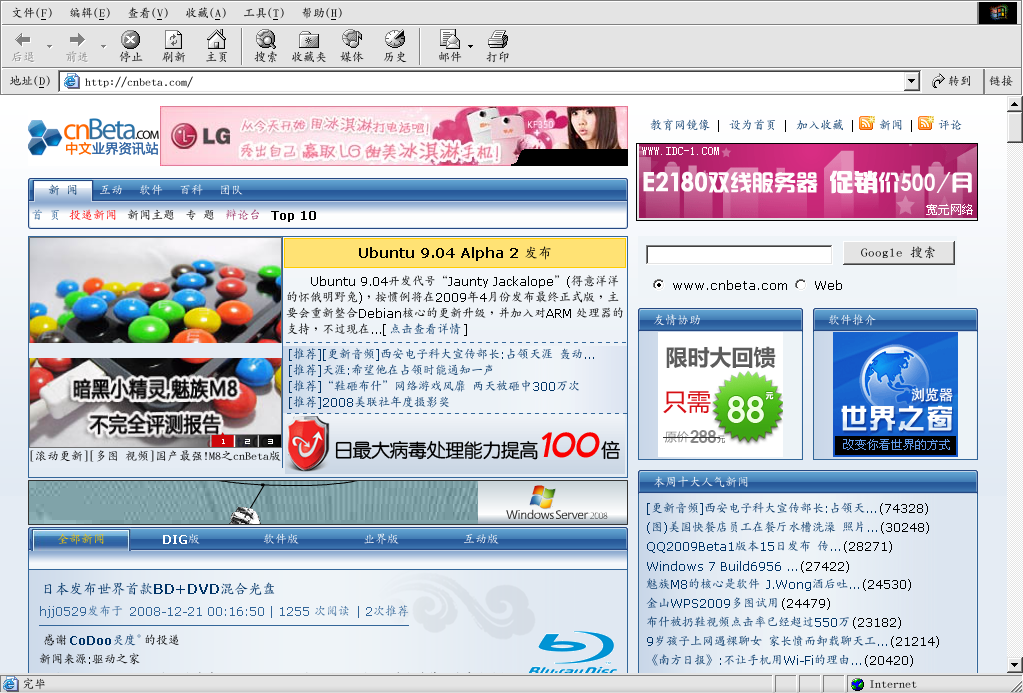The height and width of the screenshot is (693, 1023).
Task: Click the red shield antivirus banner icon
Action: click(x=307, y=444)
